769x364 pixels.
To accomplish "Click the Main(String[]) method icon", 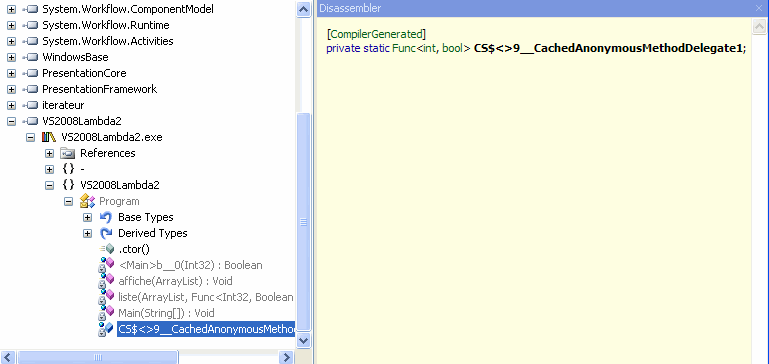I will pos(106,313).
